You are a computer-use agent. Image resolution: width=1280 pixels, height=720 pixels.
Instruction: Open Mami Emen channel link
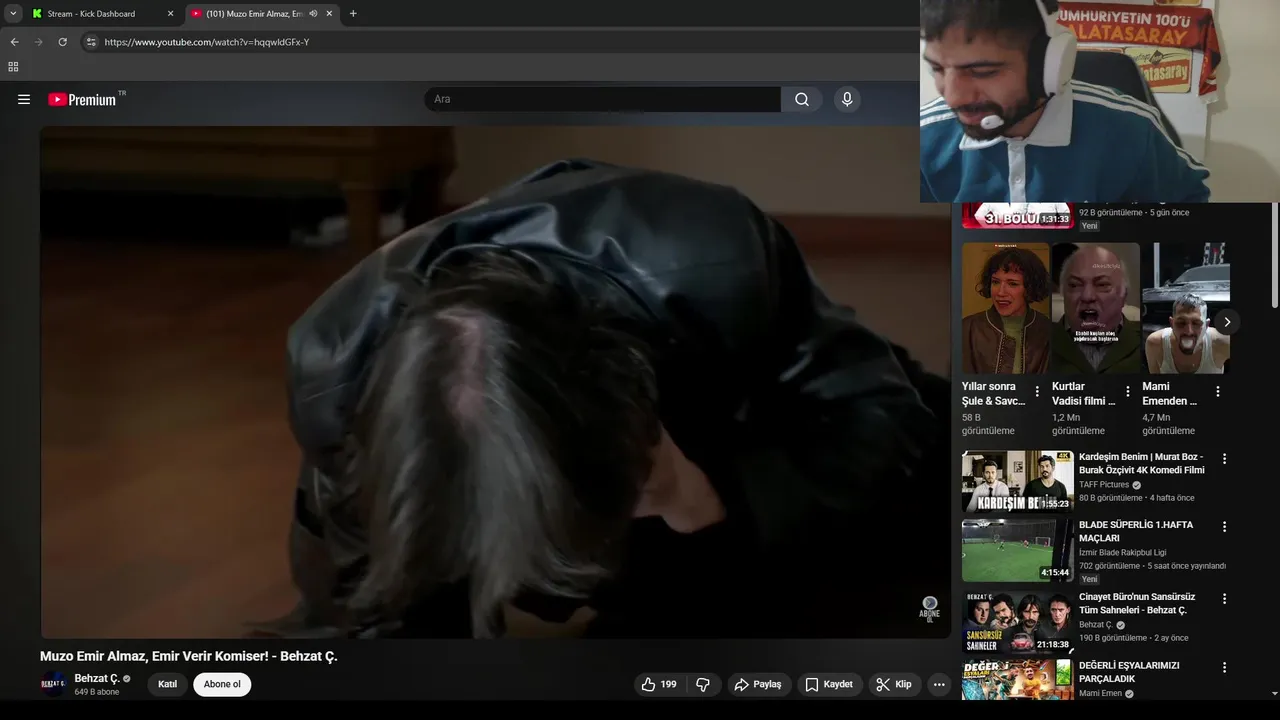[1100, 693]
